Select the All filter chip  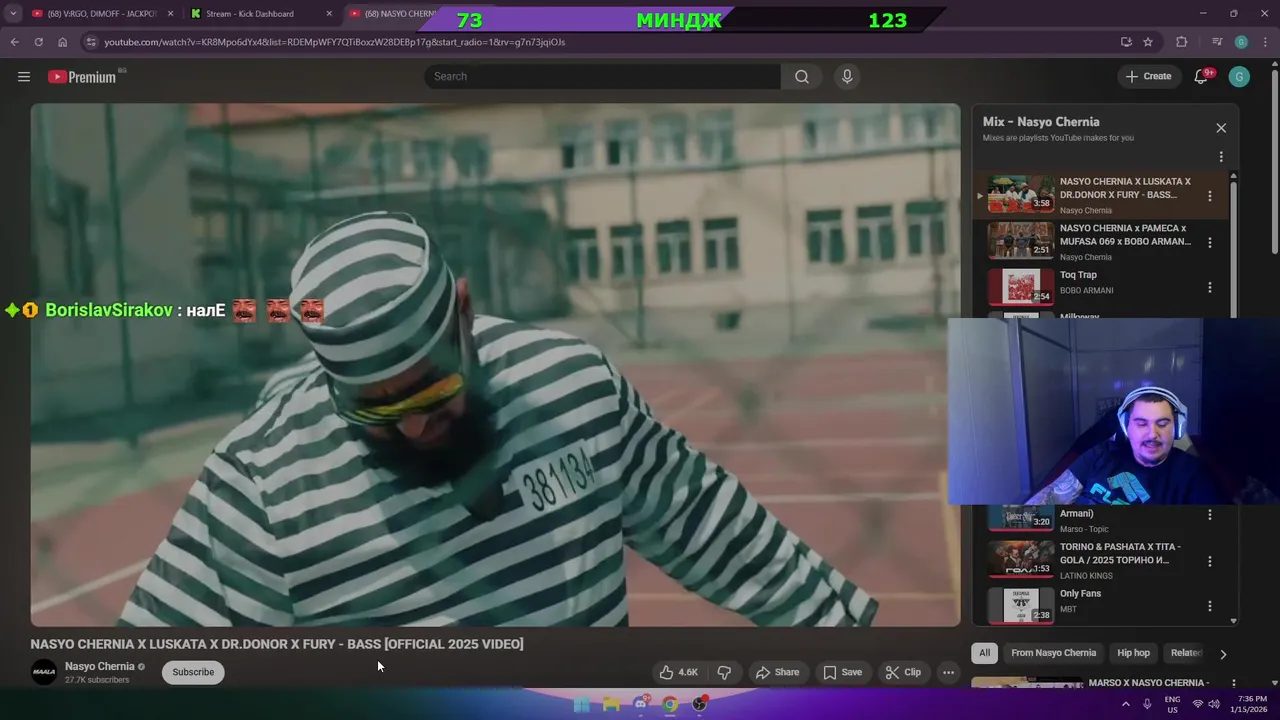pos(985,653)
